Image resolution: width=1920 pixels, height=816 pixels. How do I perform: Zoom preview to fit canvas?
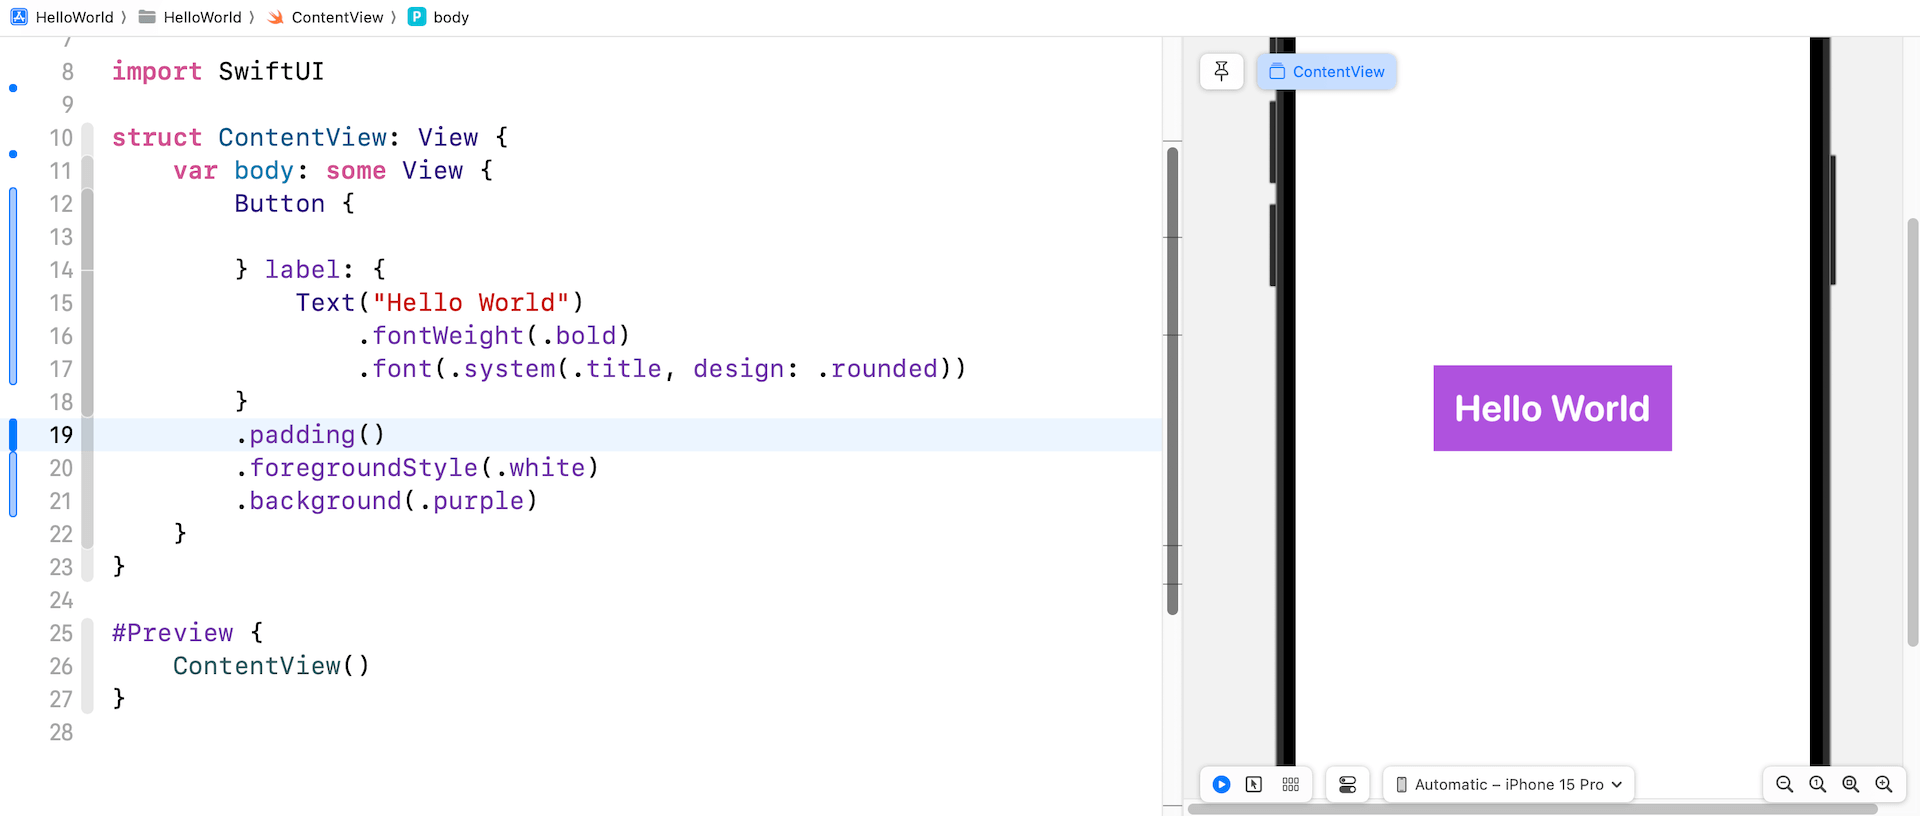(x=1850, y=785)
